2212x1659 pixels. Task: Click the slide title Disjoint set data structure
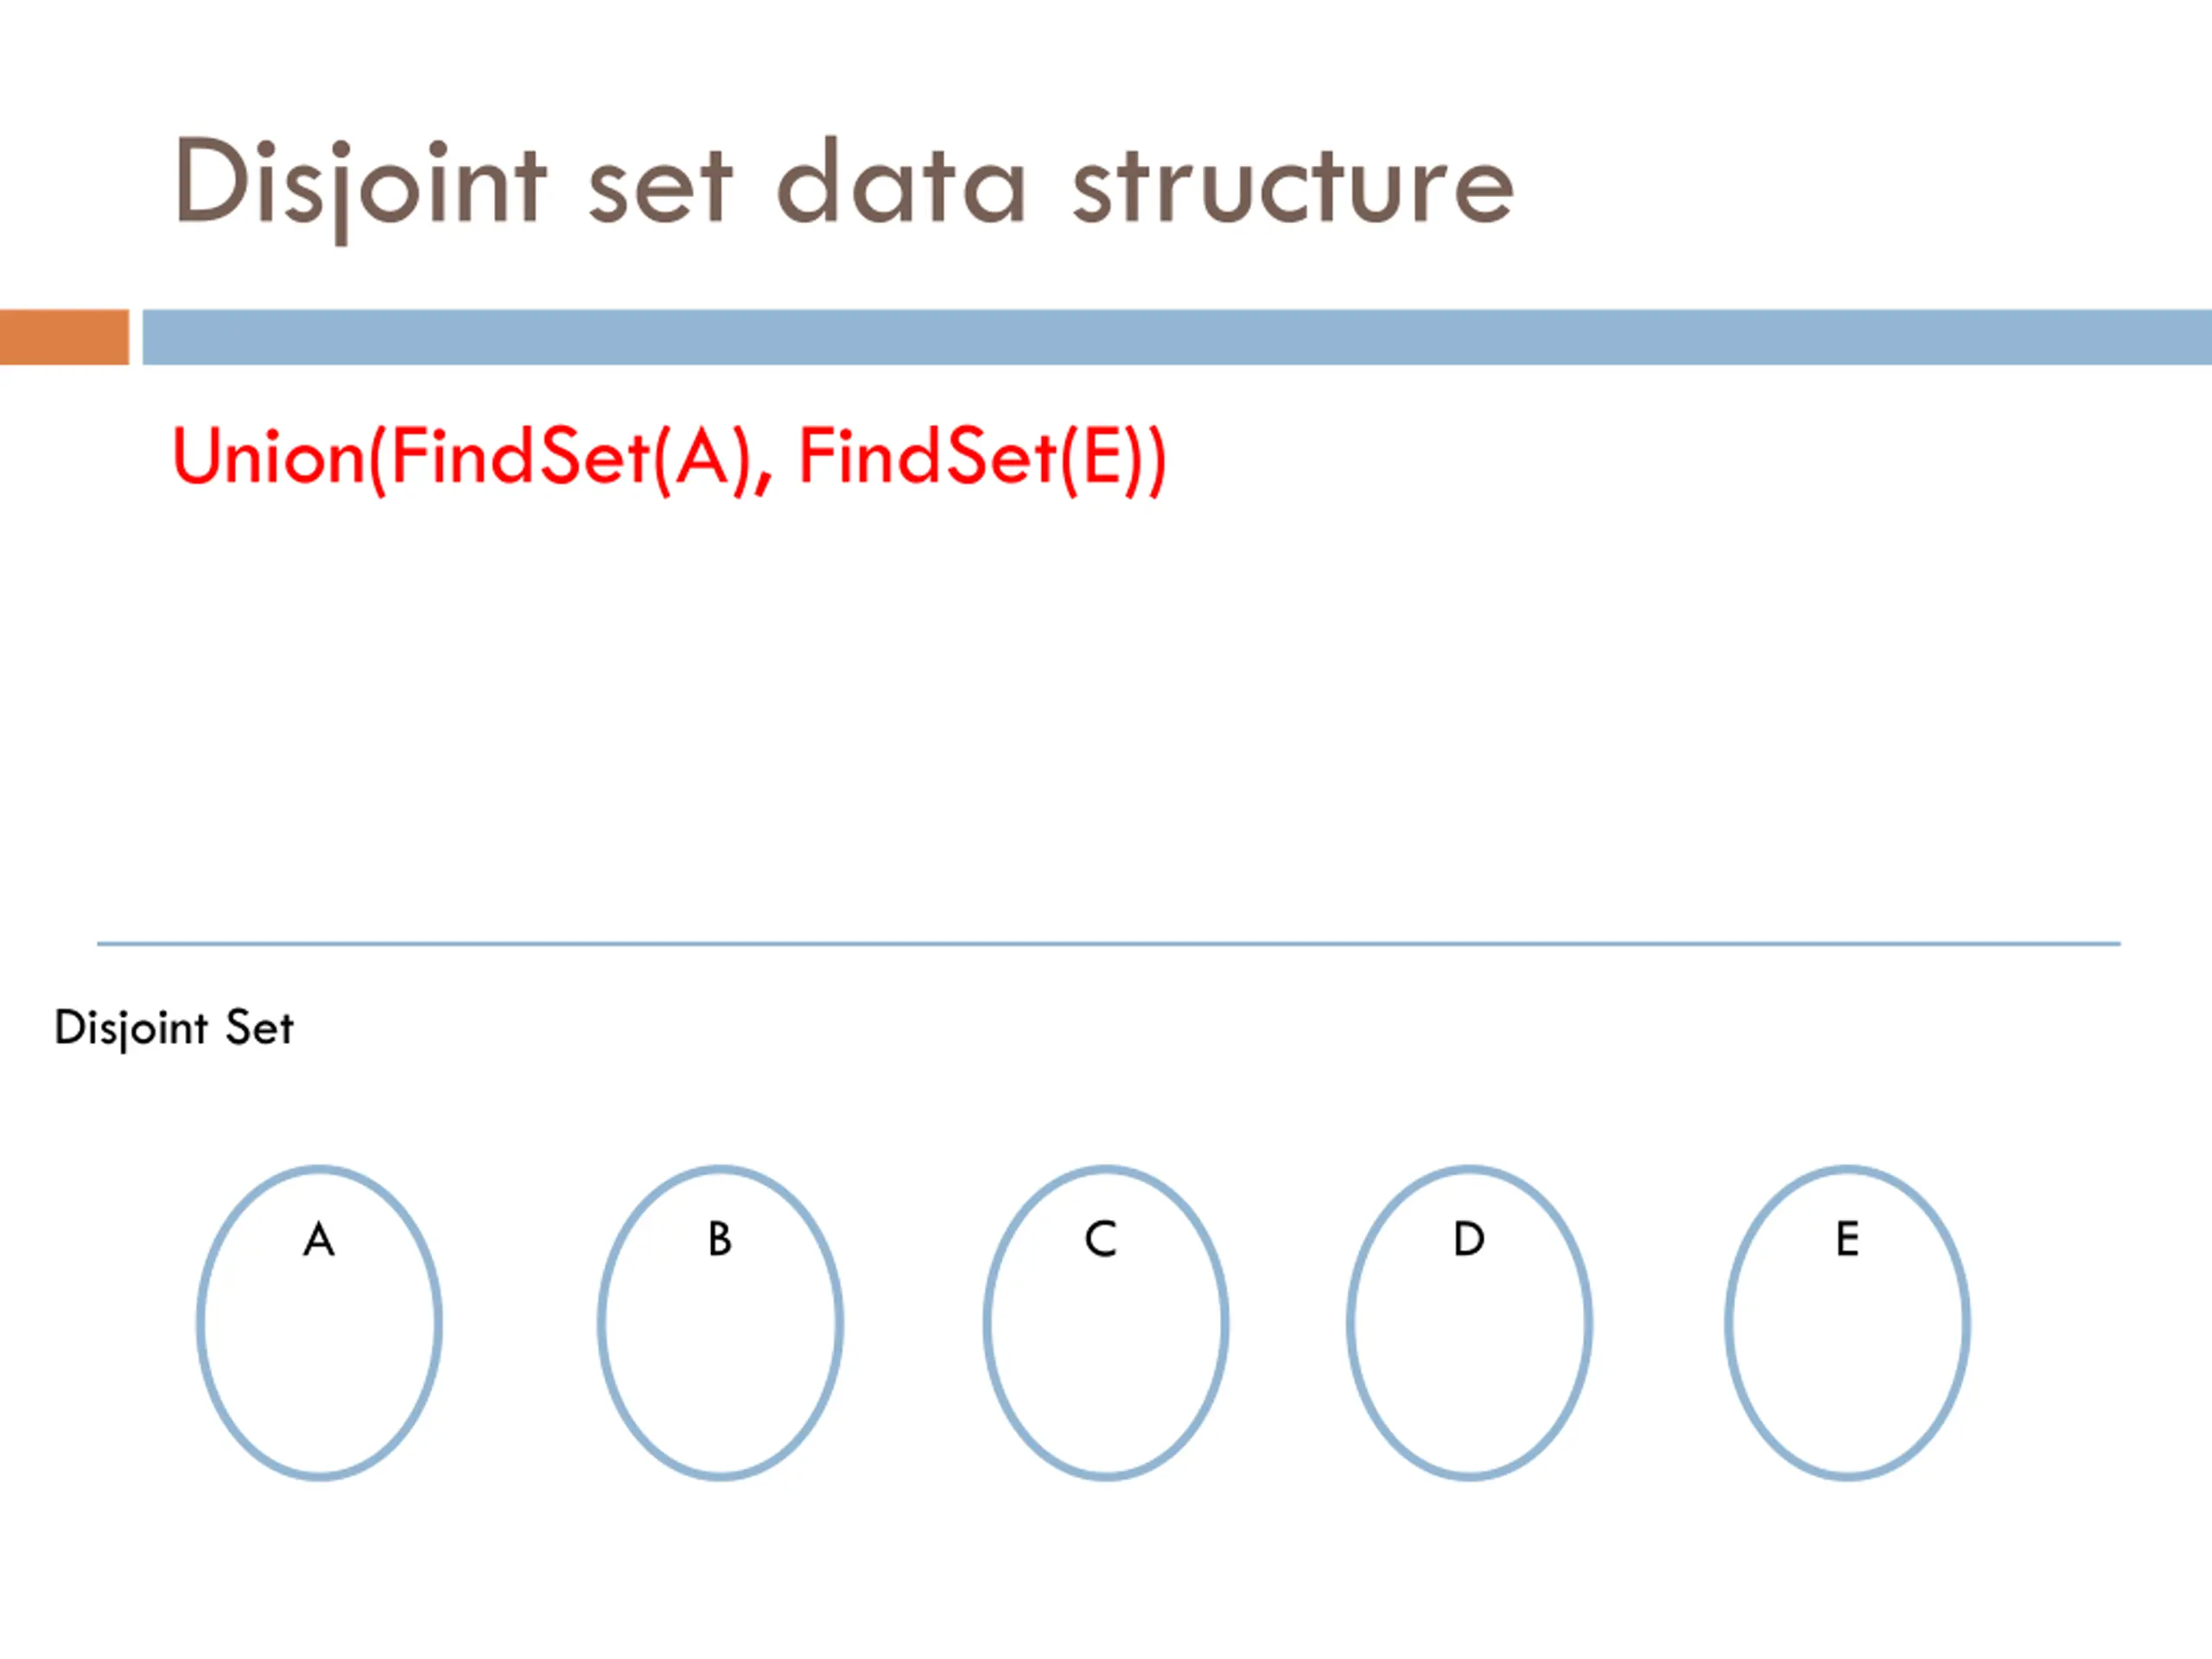844,185
